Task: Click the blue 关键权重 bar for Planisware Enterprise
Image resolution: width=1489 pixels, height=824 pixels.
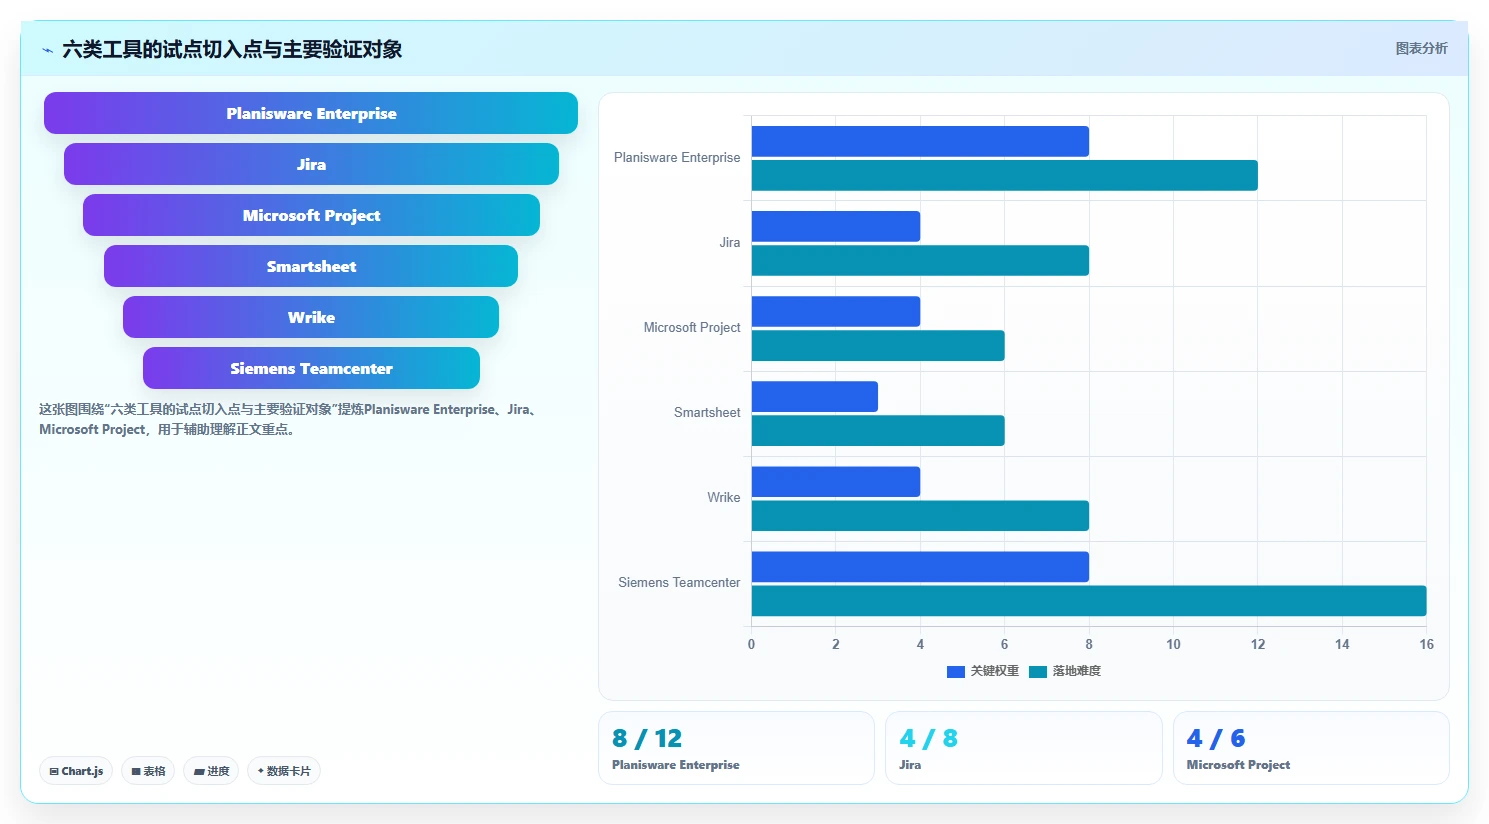Action: 920,141
